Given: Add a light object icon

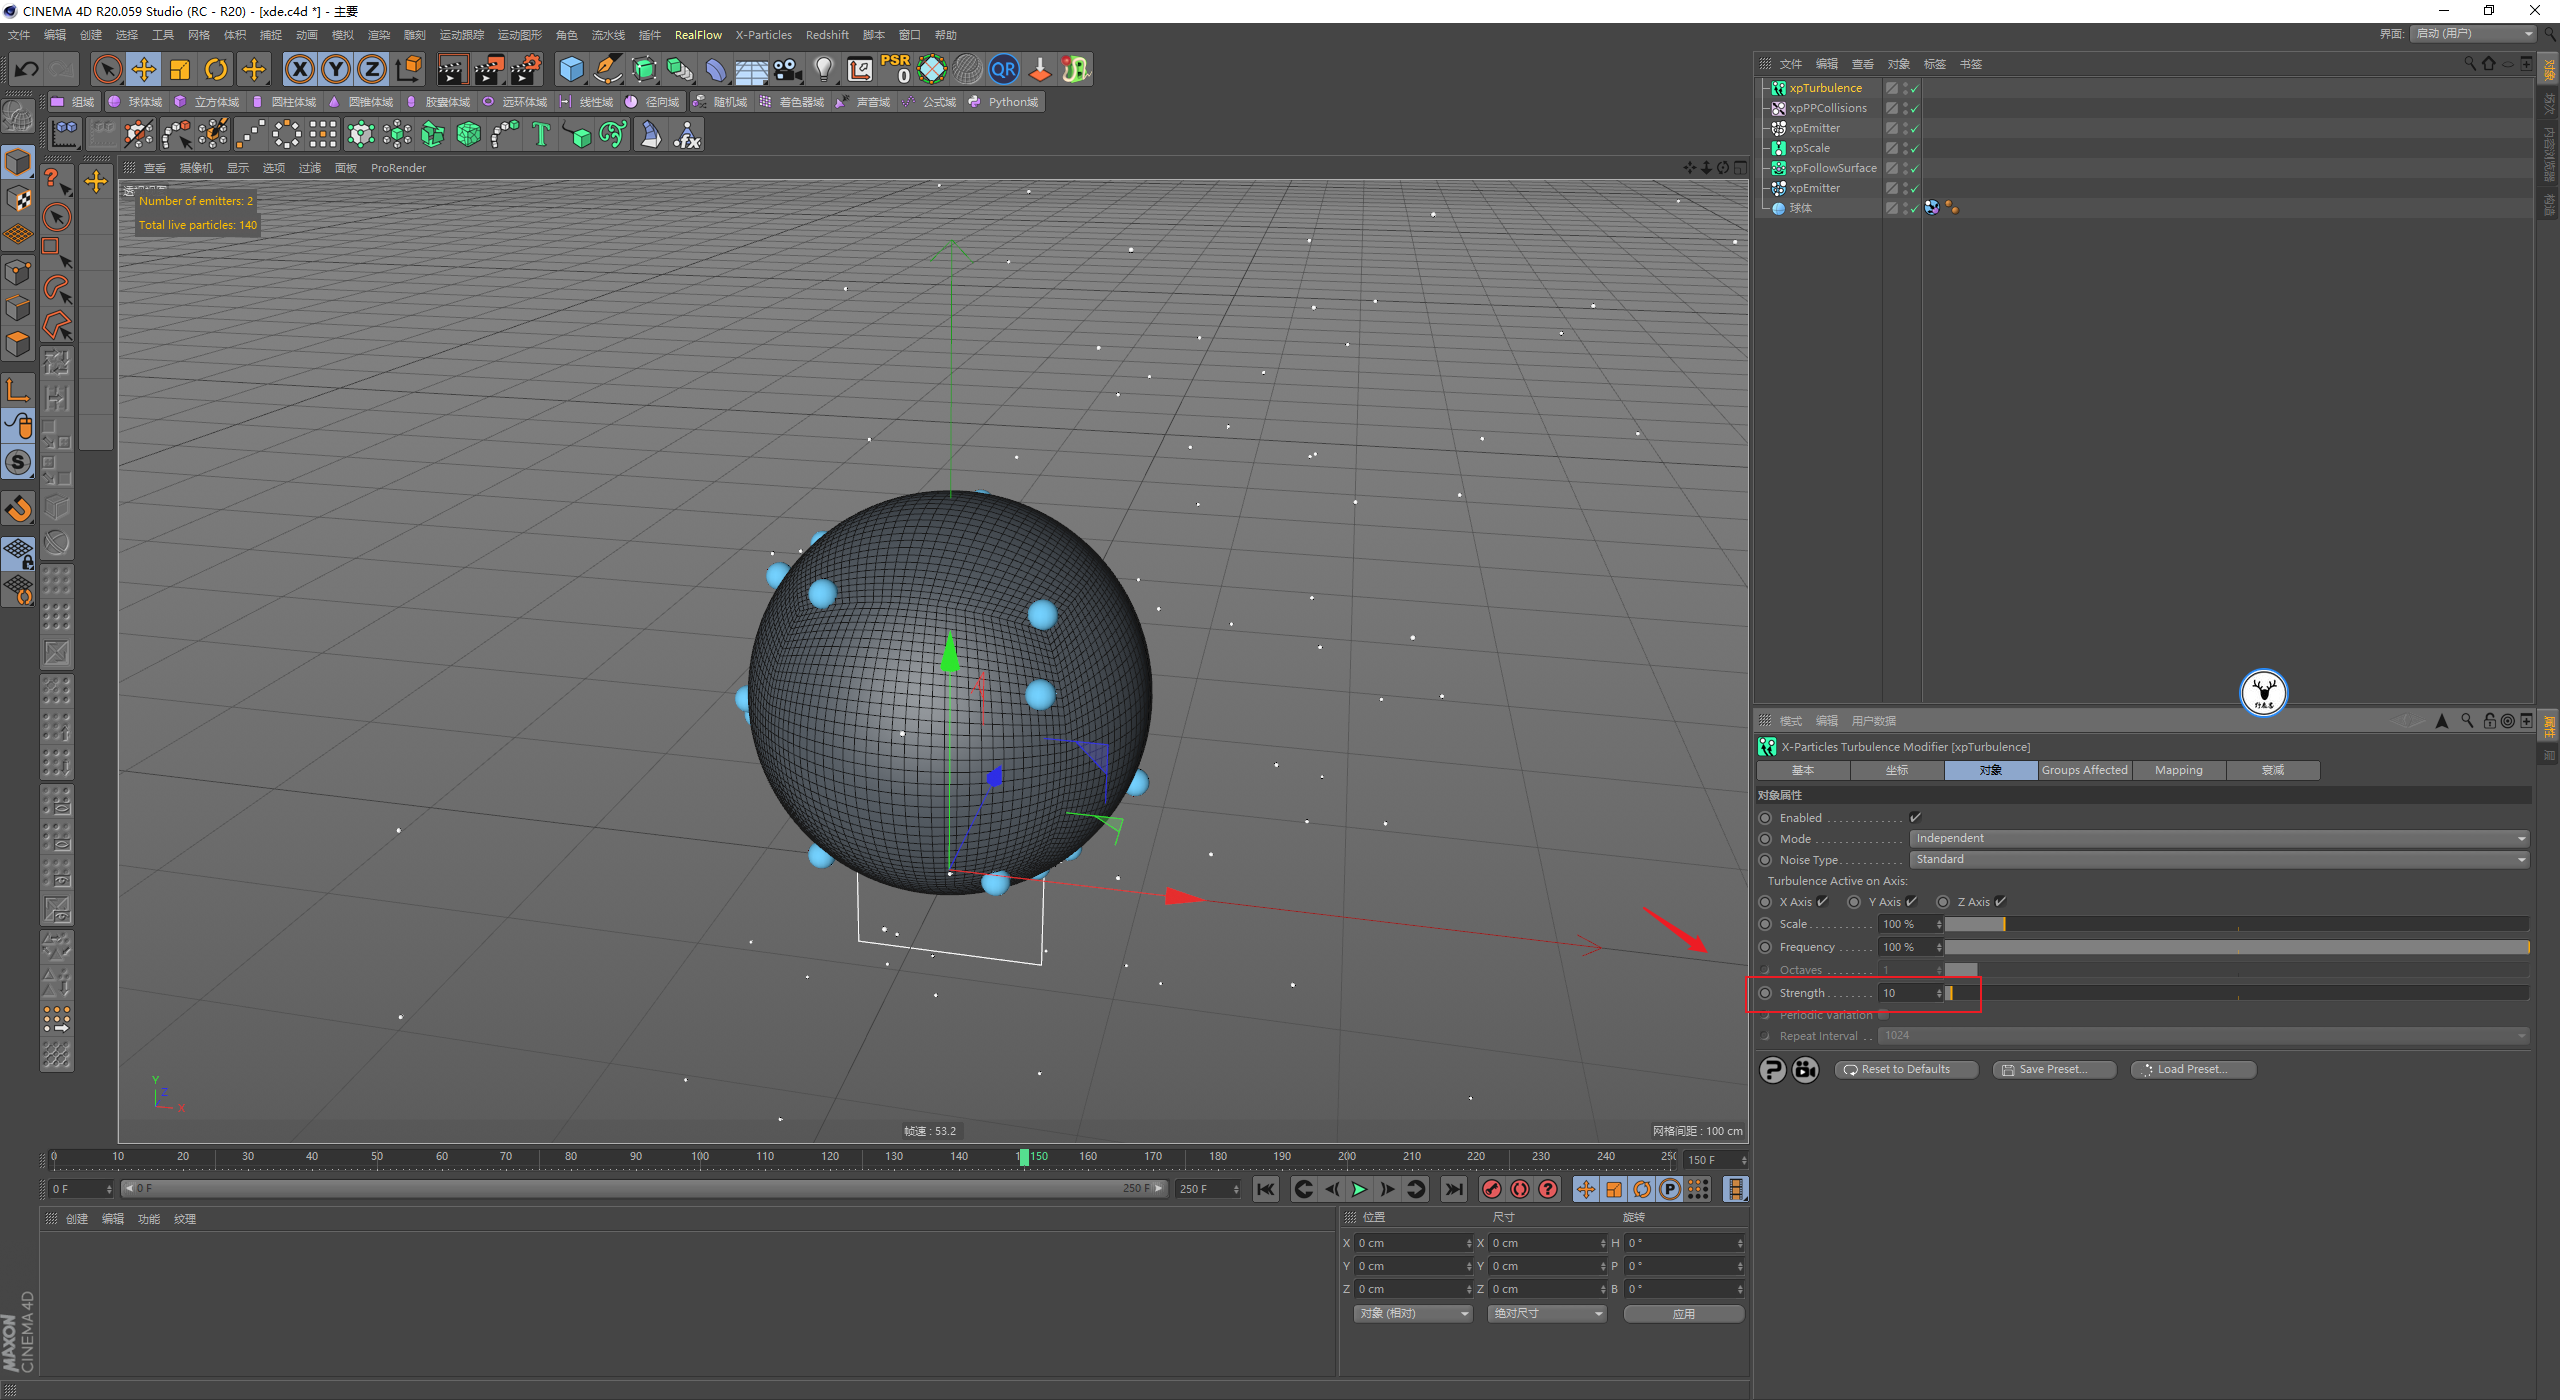Looking at the screenshot, I should [x=823, y=69].
